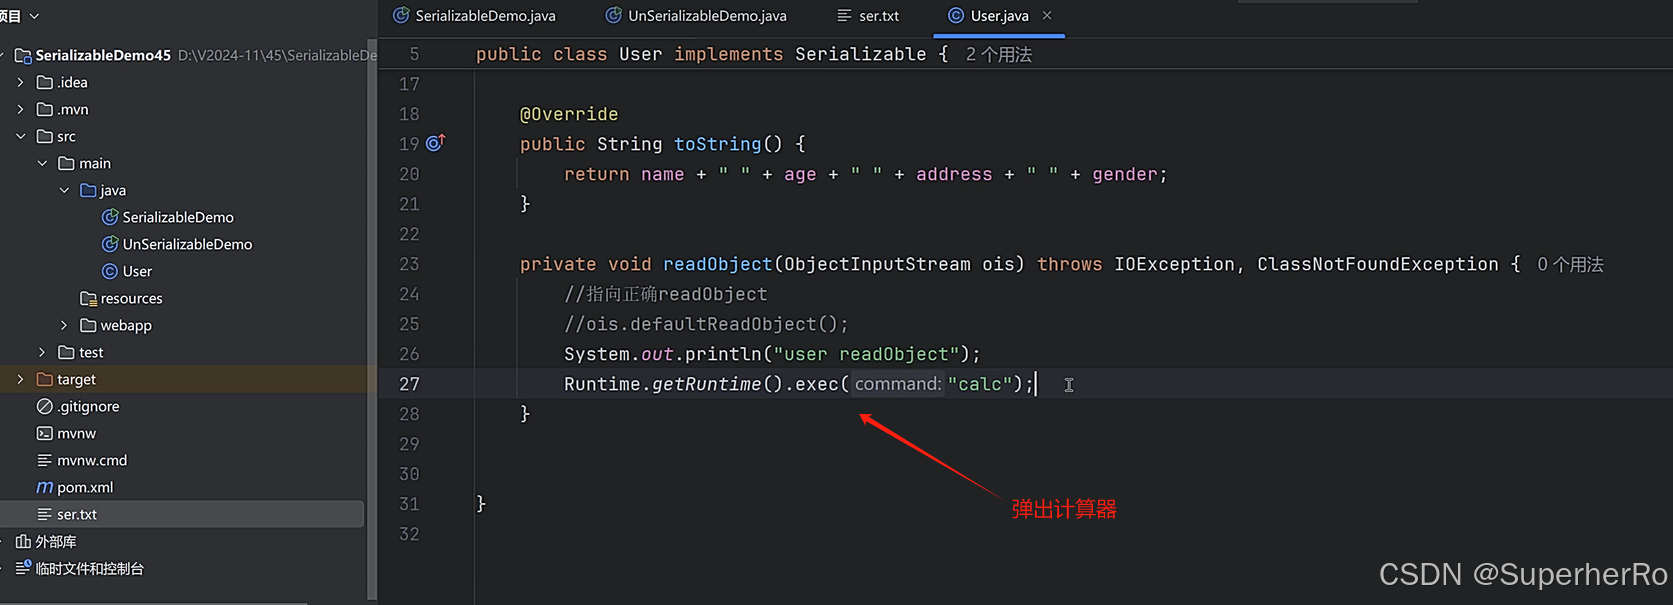Open the ser.txt editor tab
Viewport: 1673px width, 605px height.
868,16
